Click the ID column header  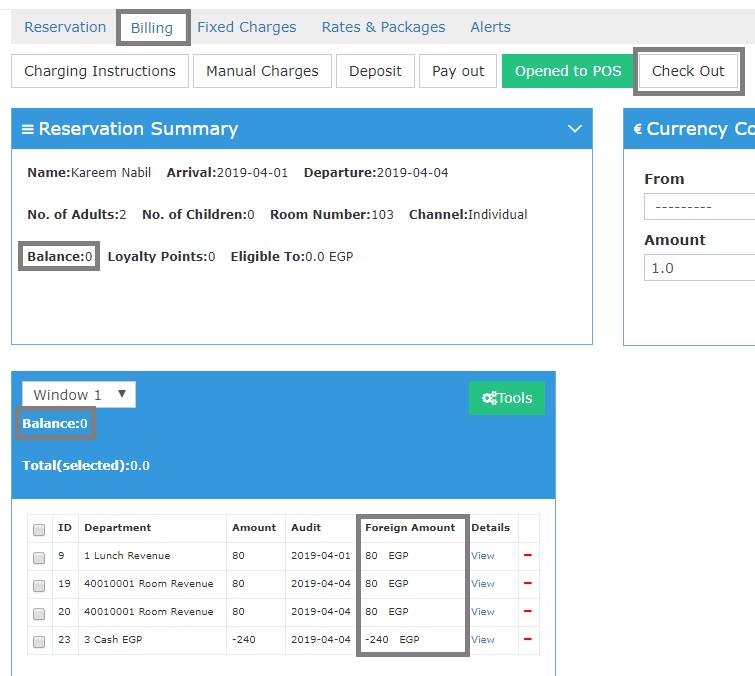[x=65, y=528]
